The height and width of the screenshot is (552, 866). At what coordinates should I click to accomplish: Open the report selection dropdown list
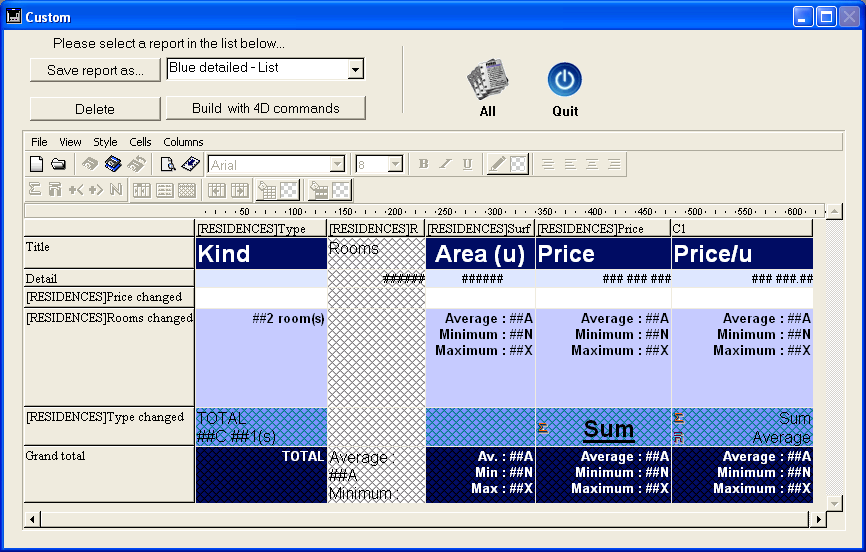point(354,69)
